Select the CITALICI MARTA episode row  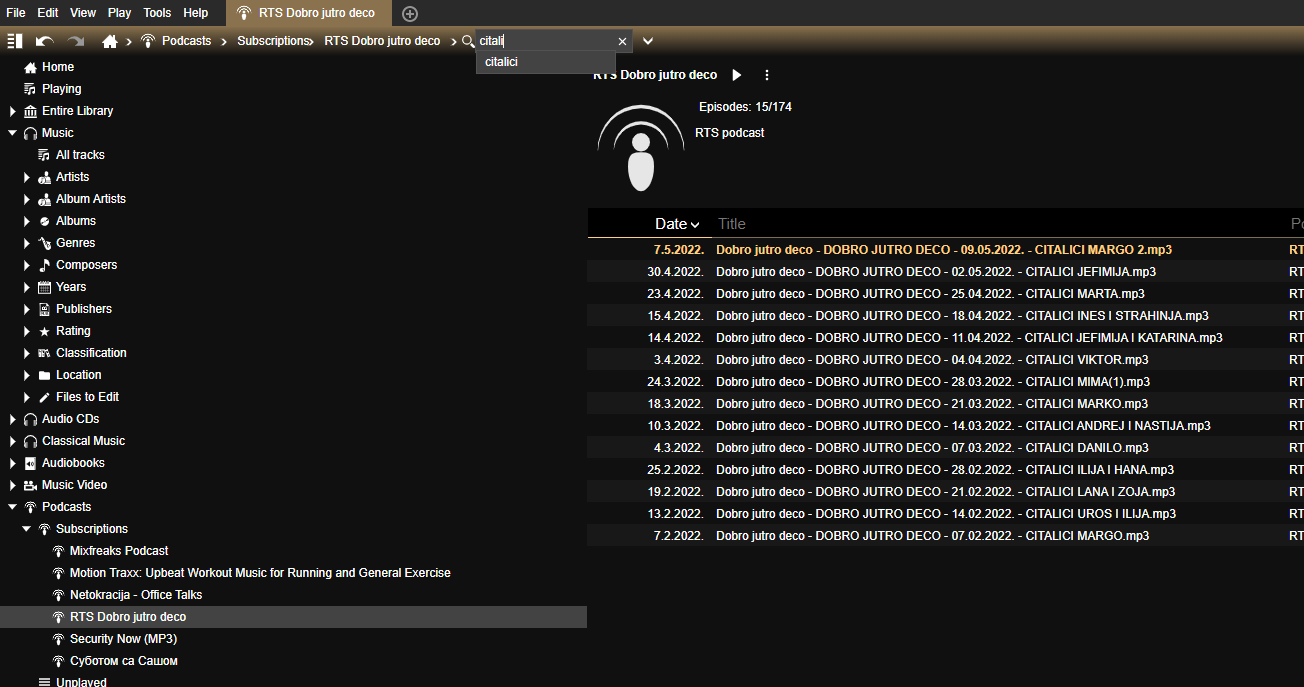click(x=930, y=294)
